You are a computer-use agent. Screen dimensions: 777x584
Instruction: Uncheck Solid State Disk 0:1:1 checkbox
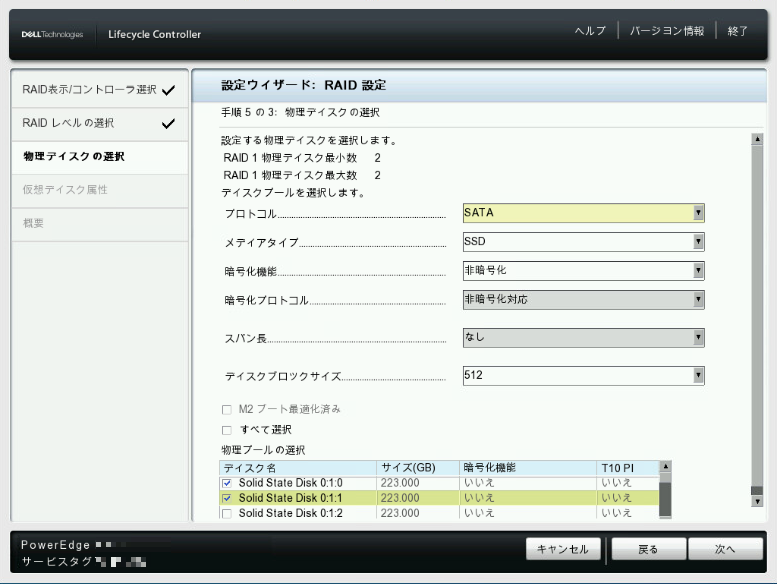click(227, 498)
